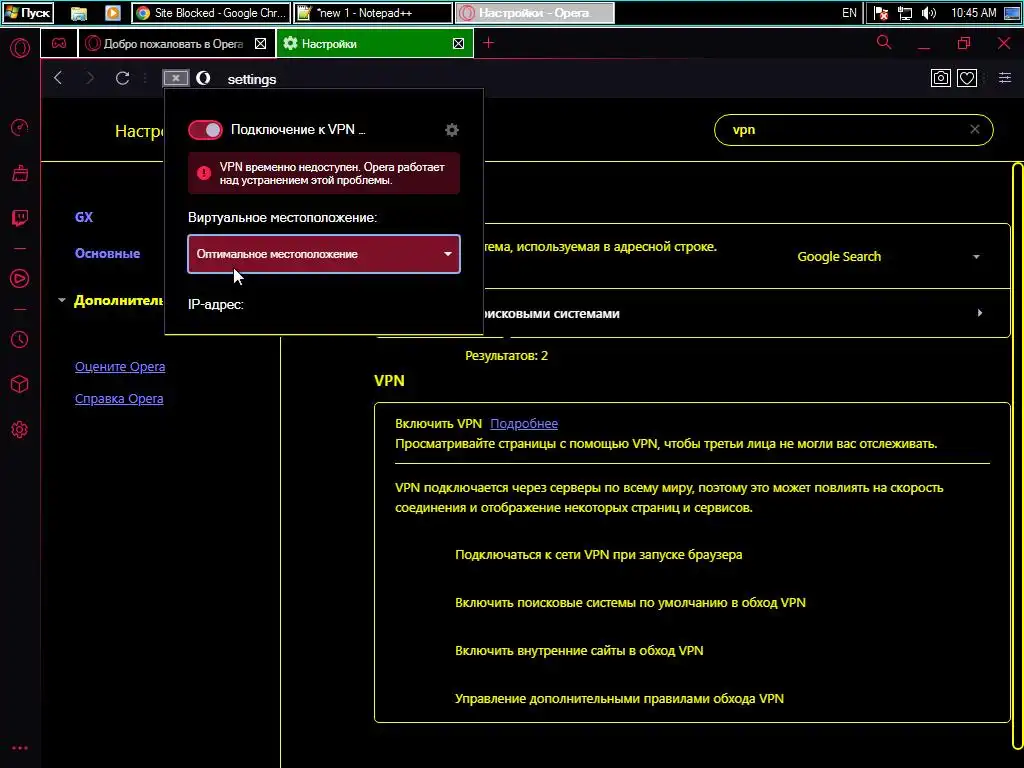
Task: Click the VPN unavailable error message
Action: [x=324, y=174]
